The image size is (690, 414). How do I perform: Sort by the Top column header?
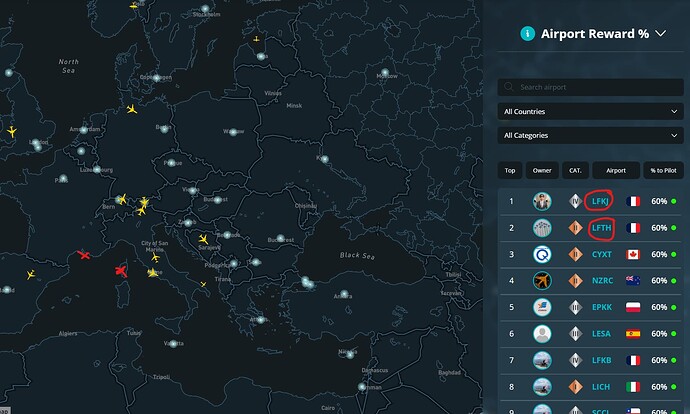point(510,171)
